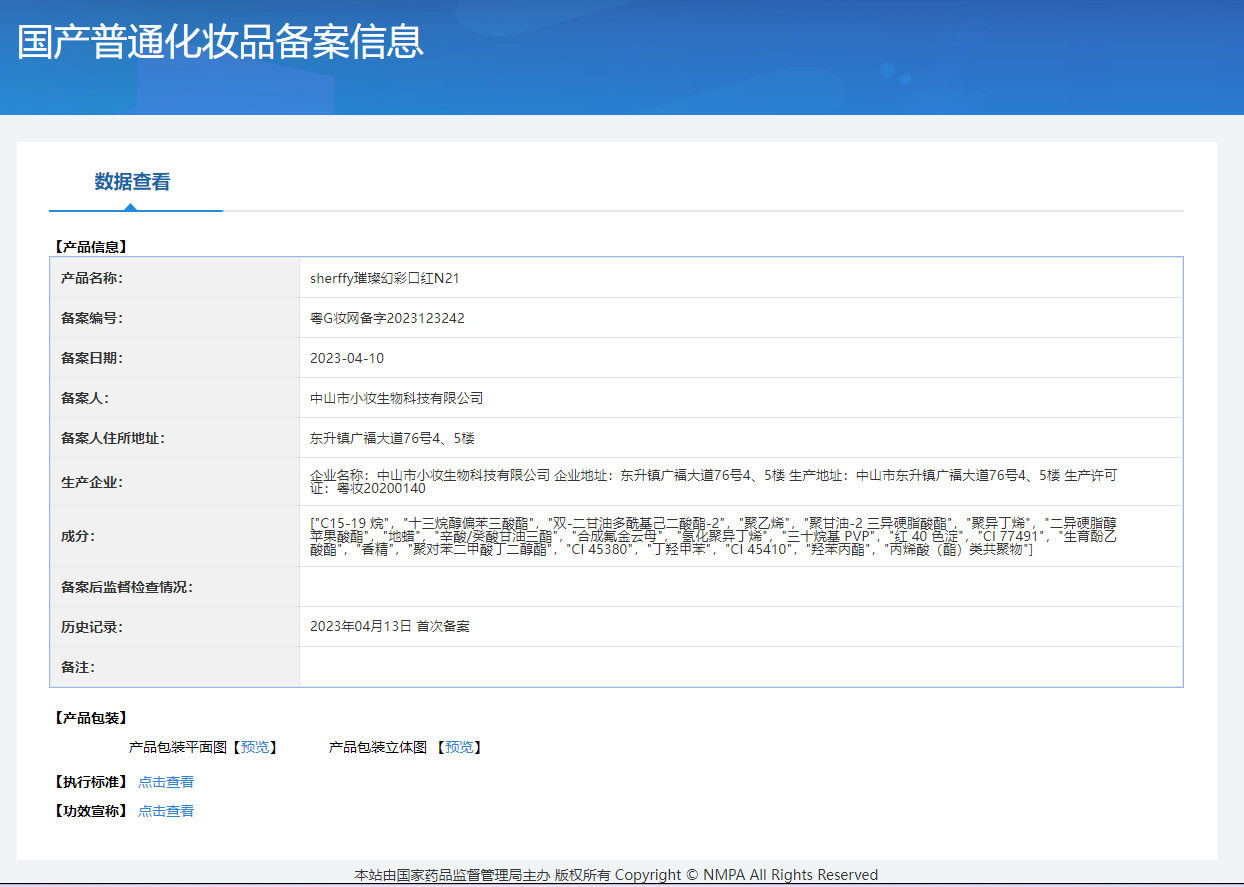The image size is (1244, 887).
Task: Click the 【产品信息】 section heading
Action: [x=91, y=246]
